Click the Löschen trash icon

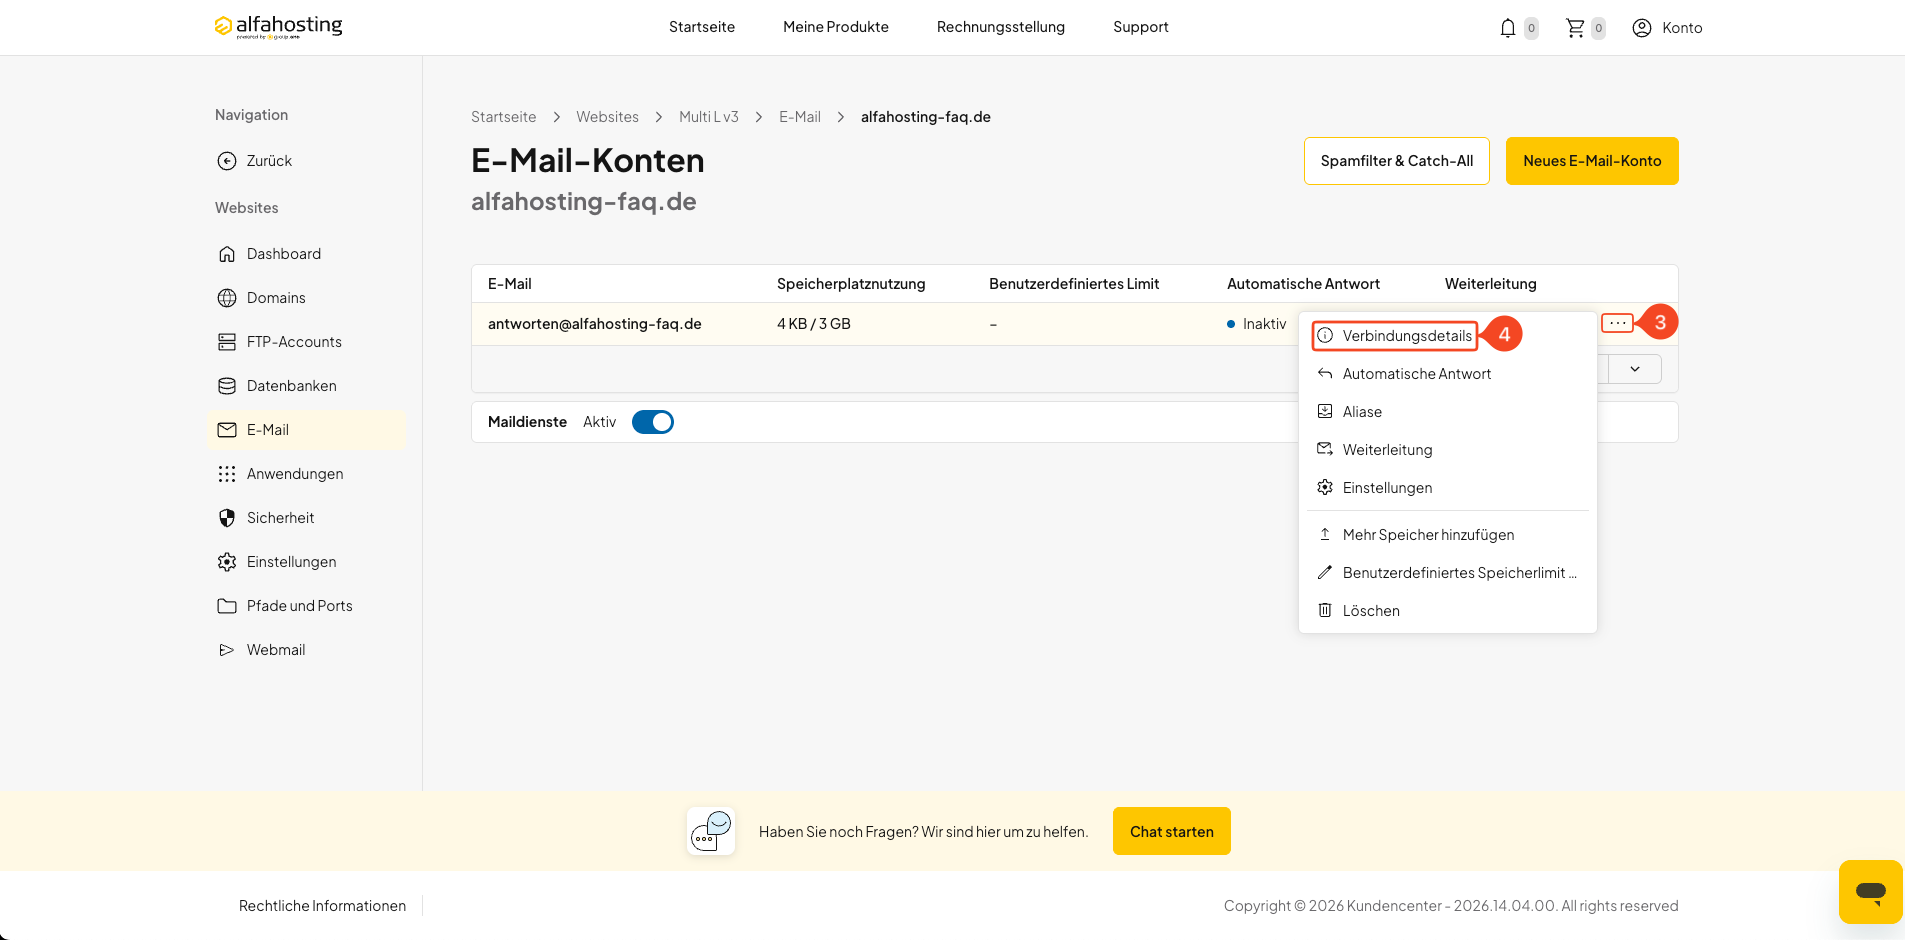1325,611
